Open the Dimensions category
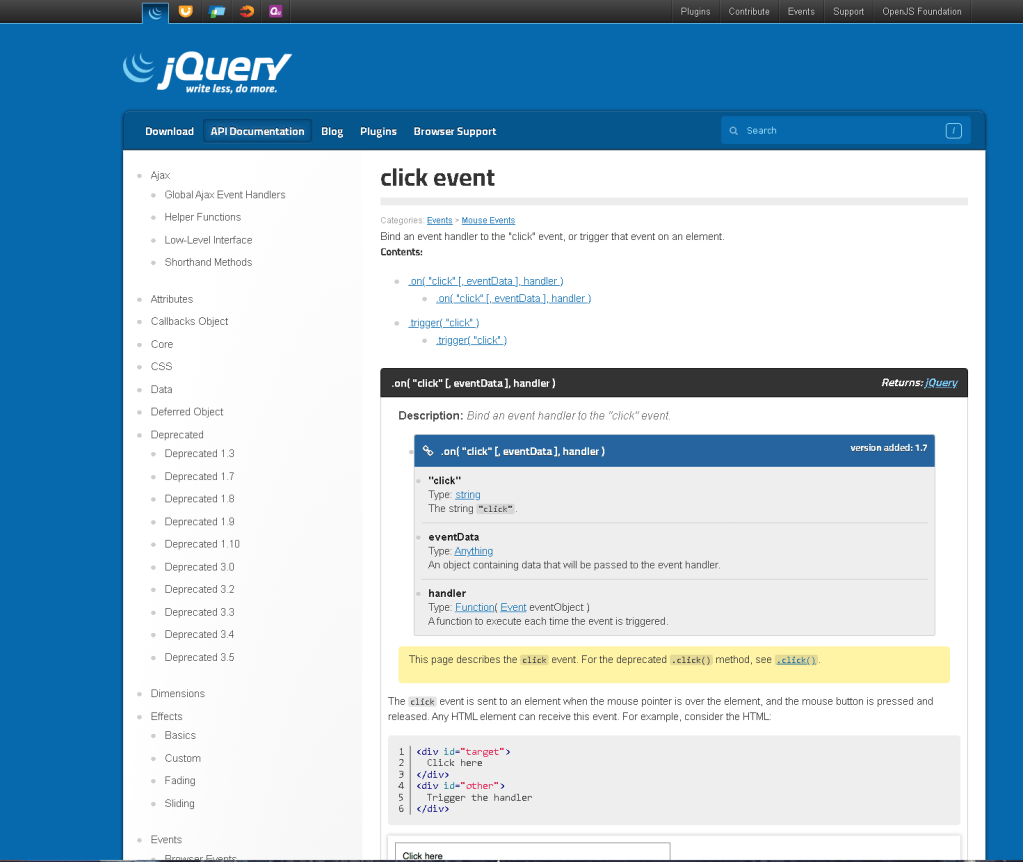The image size is (1023, 862). (x=177, y=693)
